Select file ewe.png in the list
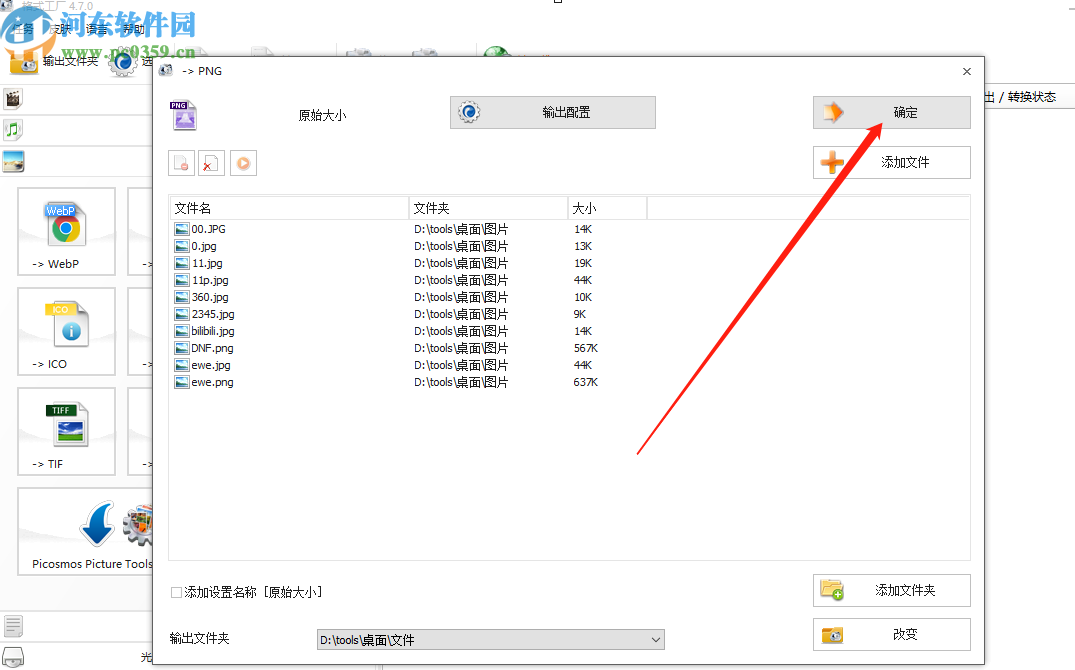Screen dimensions: 1075x670 (212, 383)
